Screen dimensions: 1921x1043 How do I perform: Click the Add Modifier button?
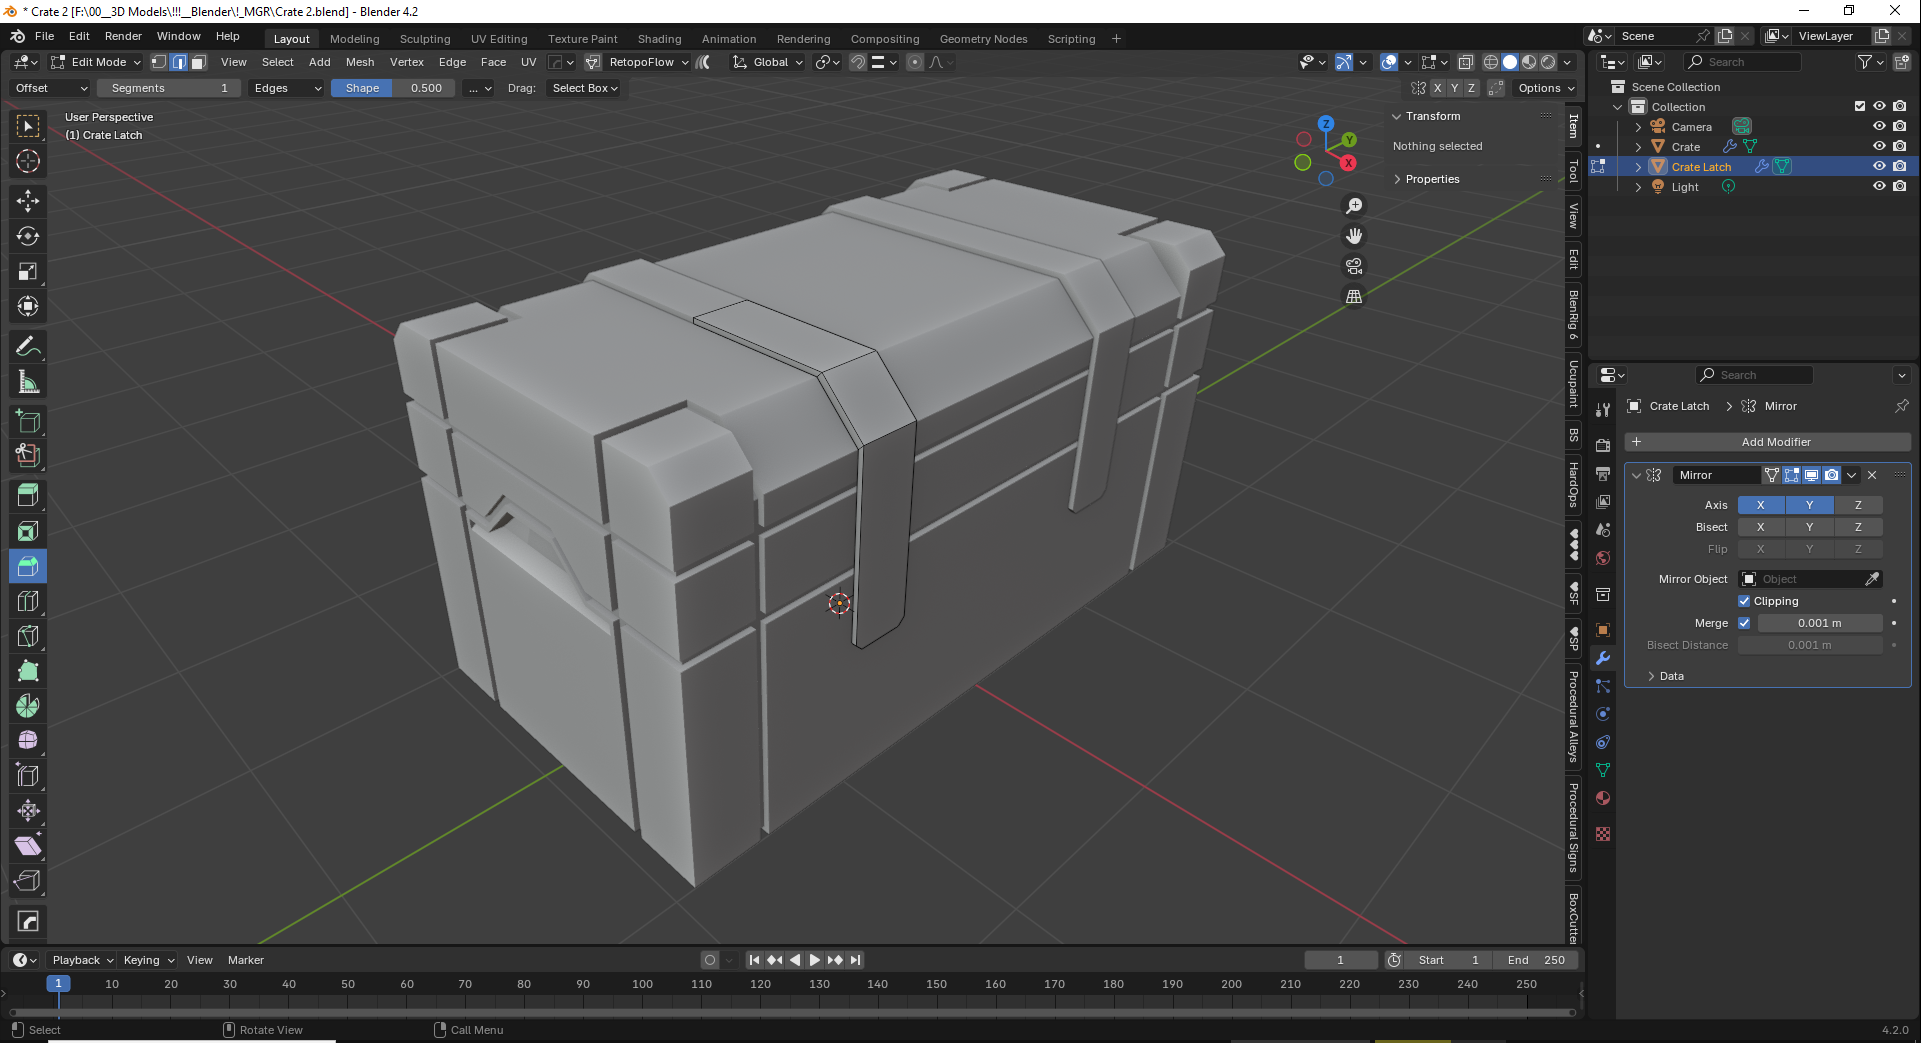pos(1767,442)
